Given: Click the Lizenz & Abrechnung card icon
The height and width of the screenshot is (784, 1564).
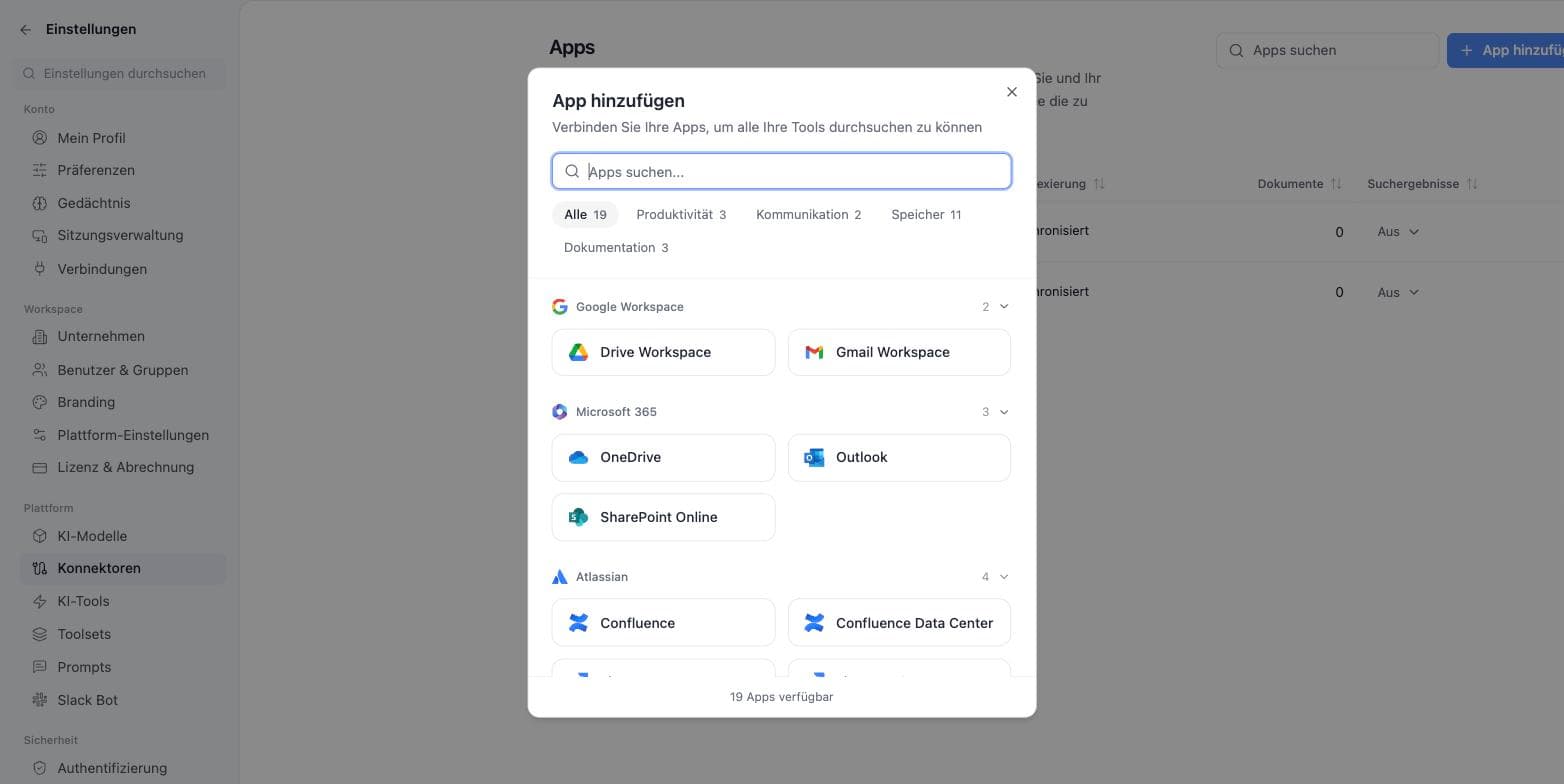Looking at the screenshot, I should coord(40,467).
